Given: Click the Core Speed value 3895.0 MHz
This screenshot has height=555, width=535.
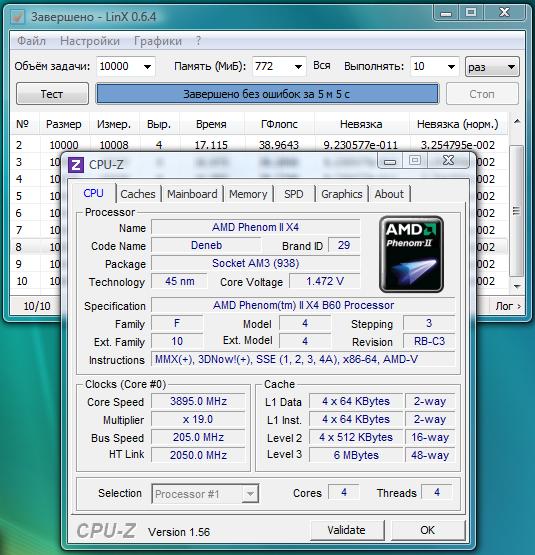Looking at the screenshot, I should coord(198,401).
